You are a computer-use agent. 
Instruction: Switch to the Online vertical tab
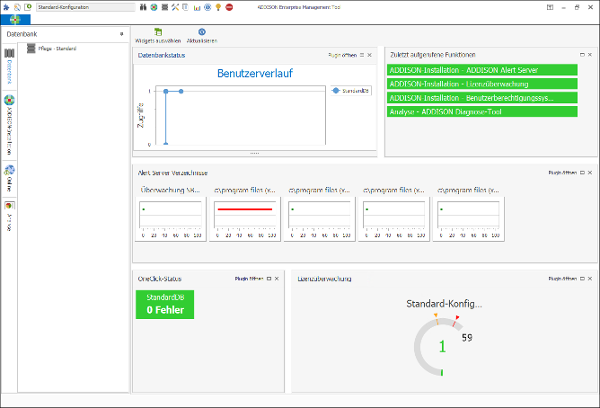point(10,179)
